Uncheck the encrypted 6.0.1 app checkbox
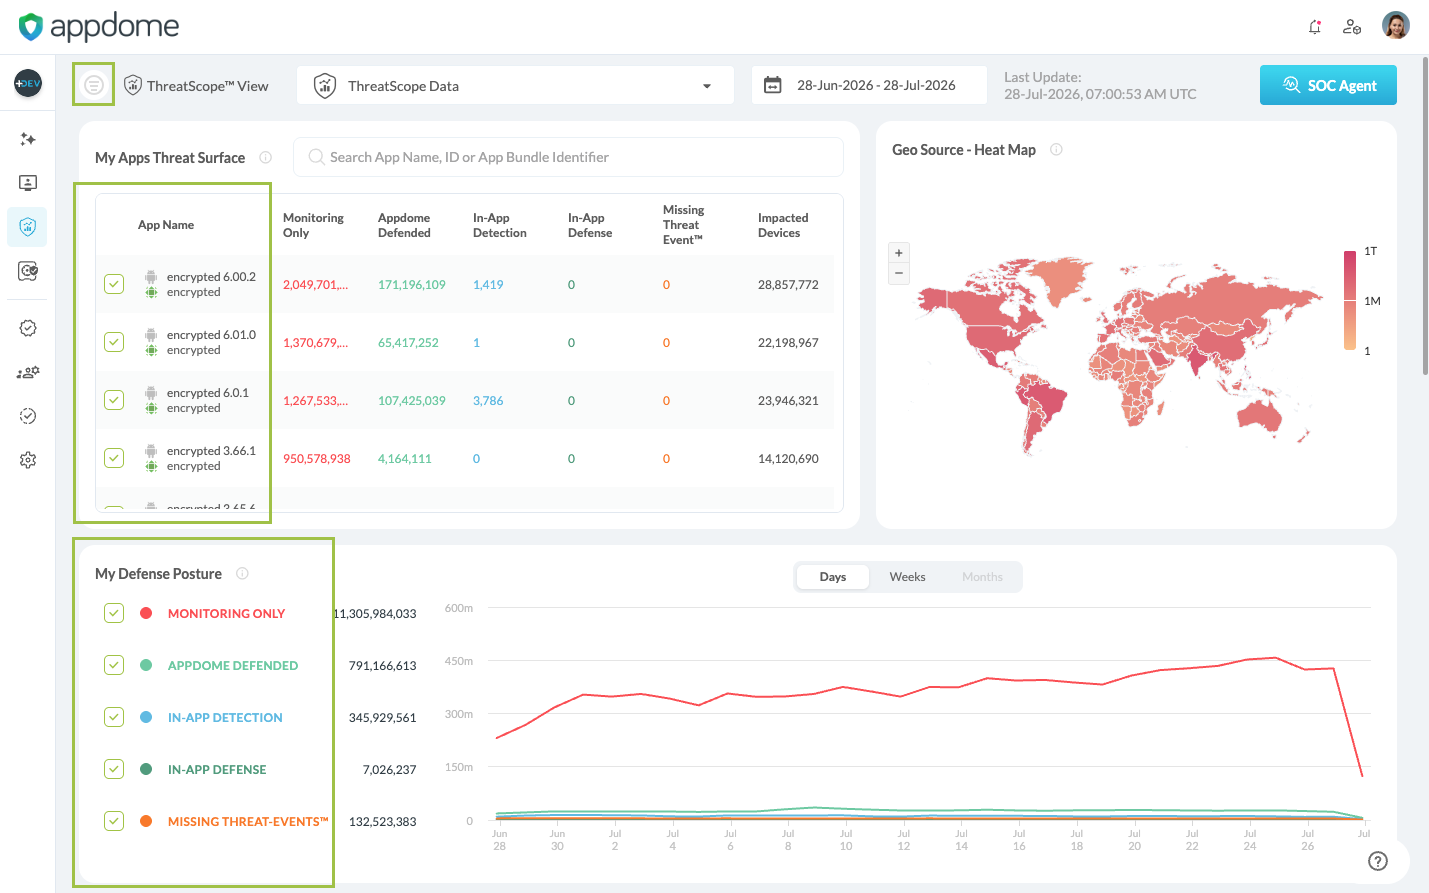 click(114, 400)
